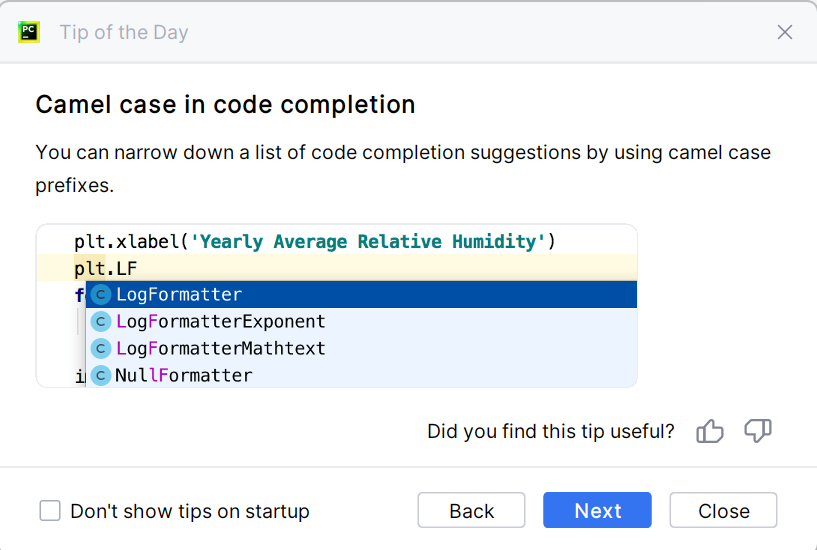Choose the LogFormatterExponent suggestion text
The height and width of the screenshot is (550, 817).
coord(221,322)
